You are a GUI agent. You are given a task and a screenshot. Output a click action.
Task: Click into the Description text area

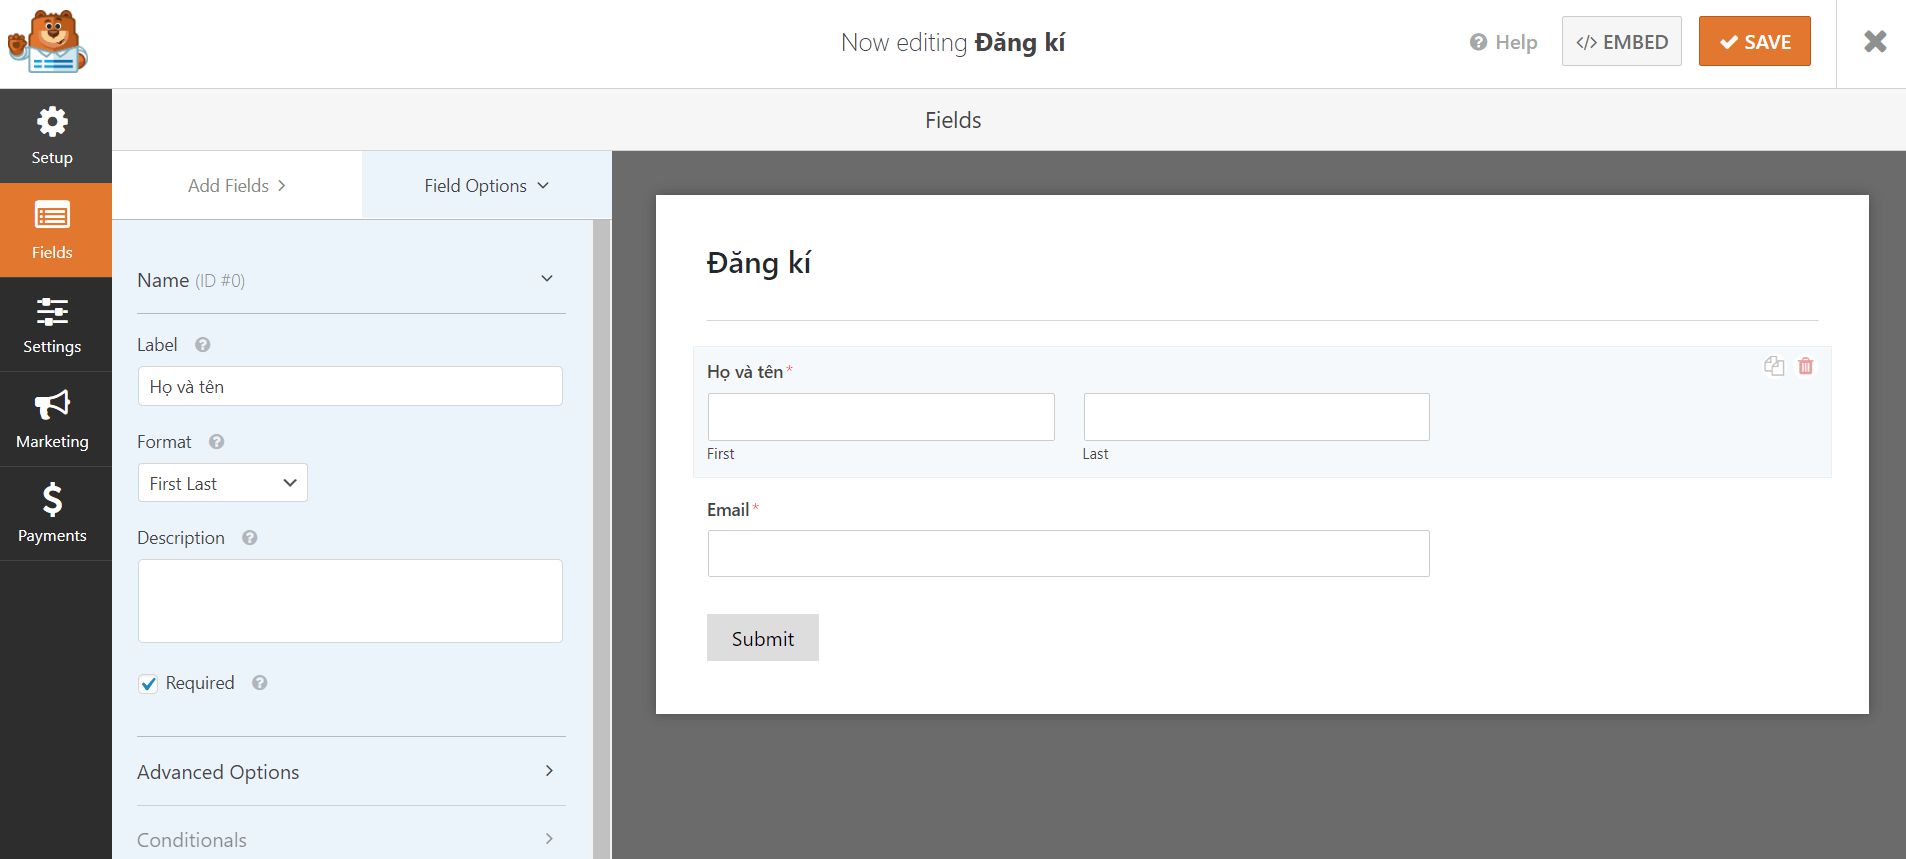[350, 601]
